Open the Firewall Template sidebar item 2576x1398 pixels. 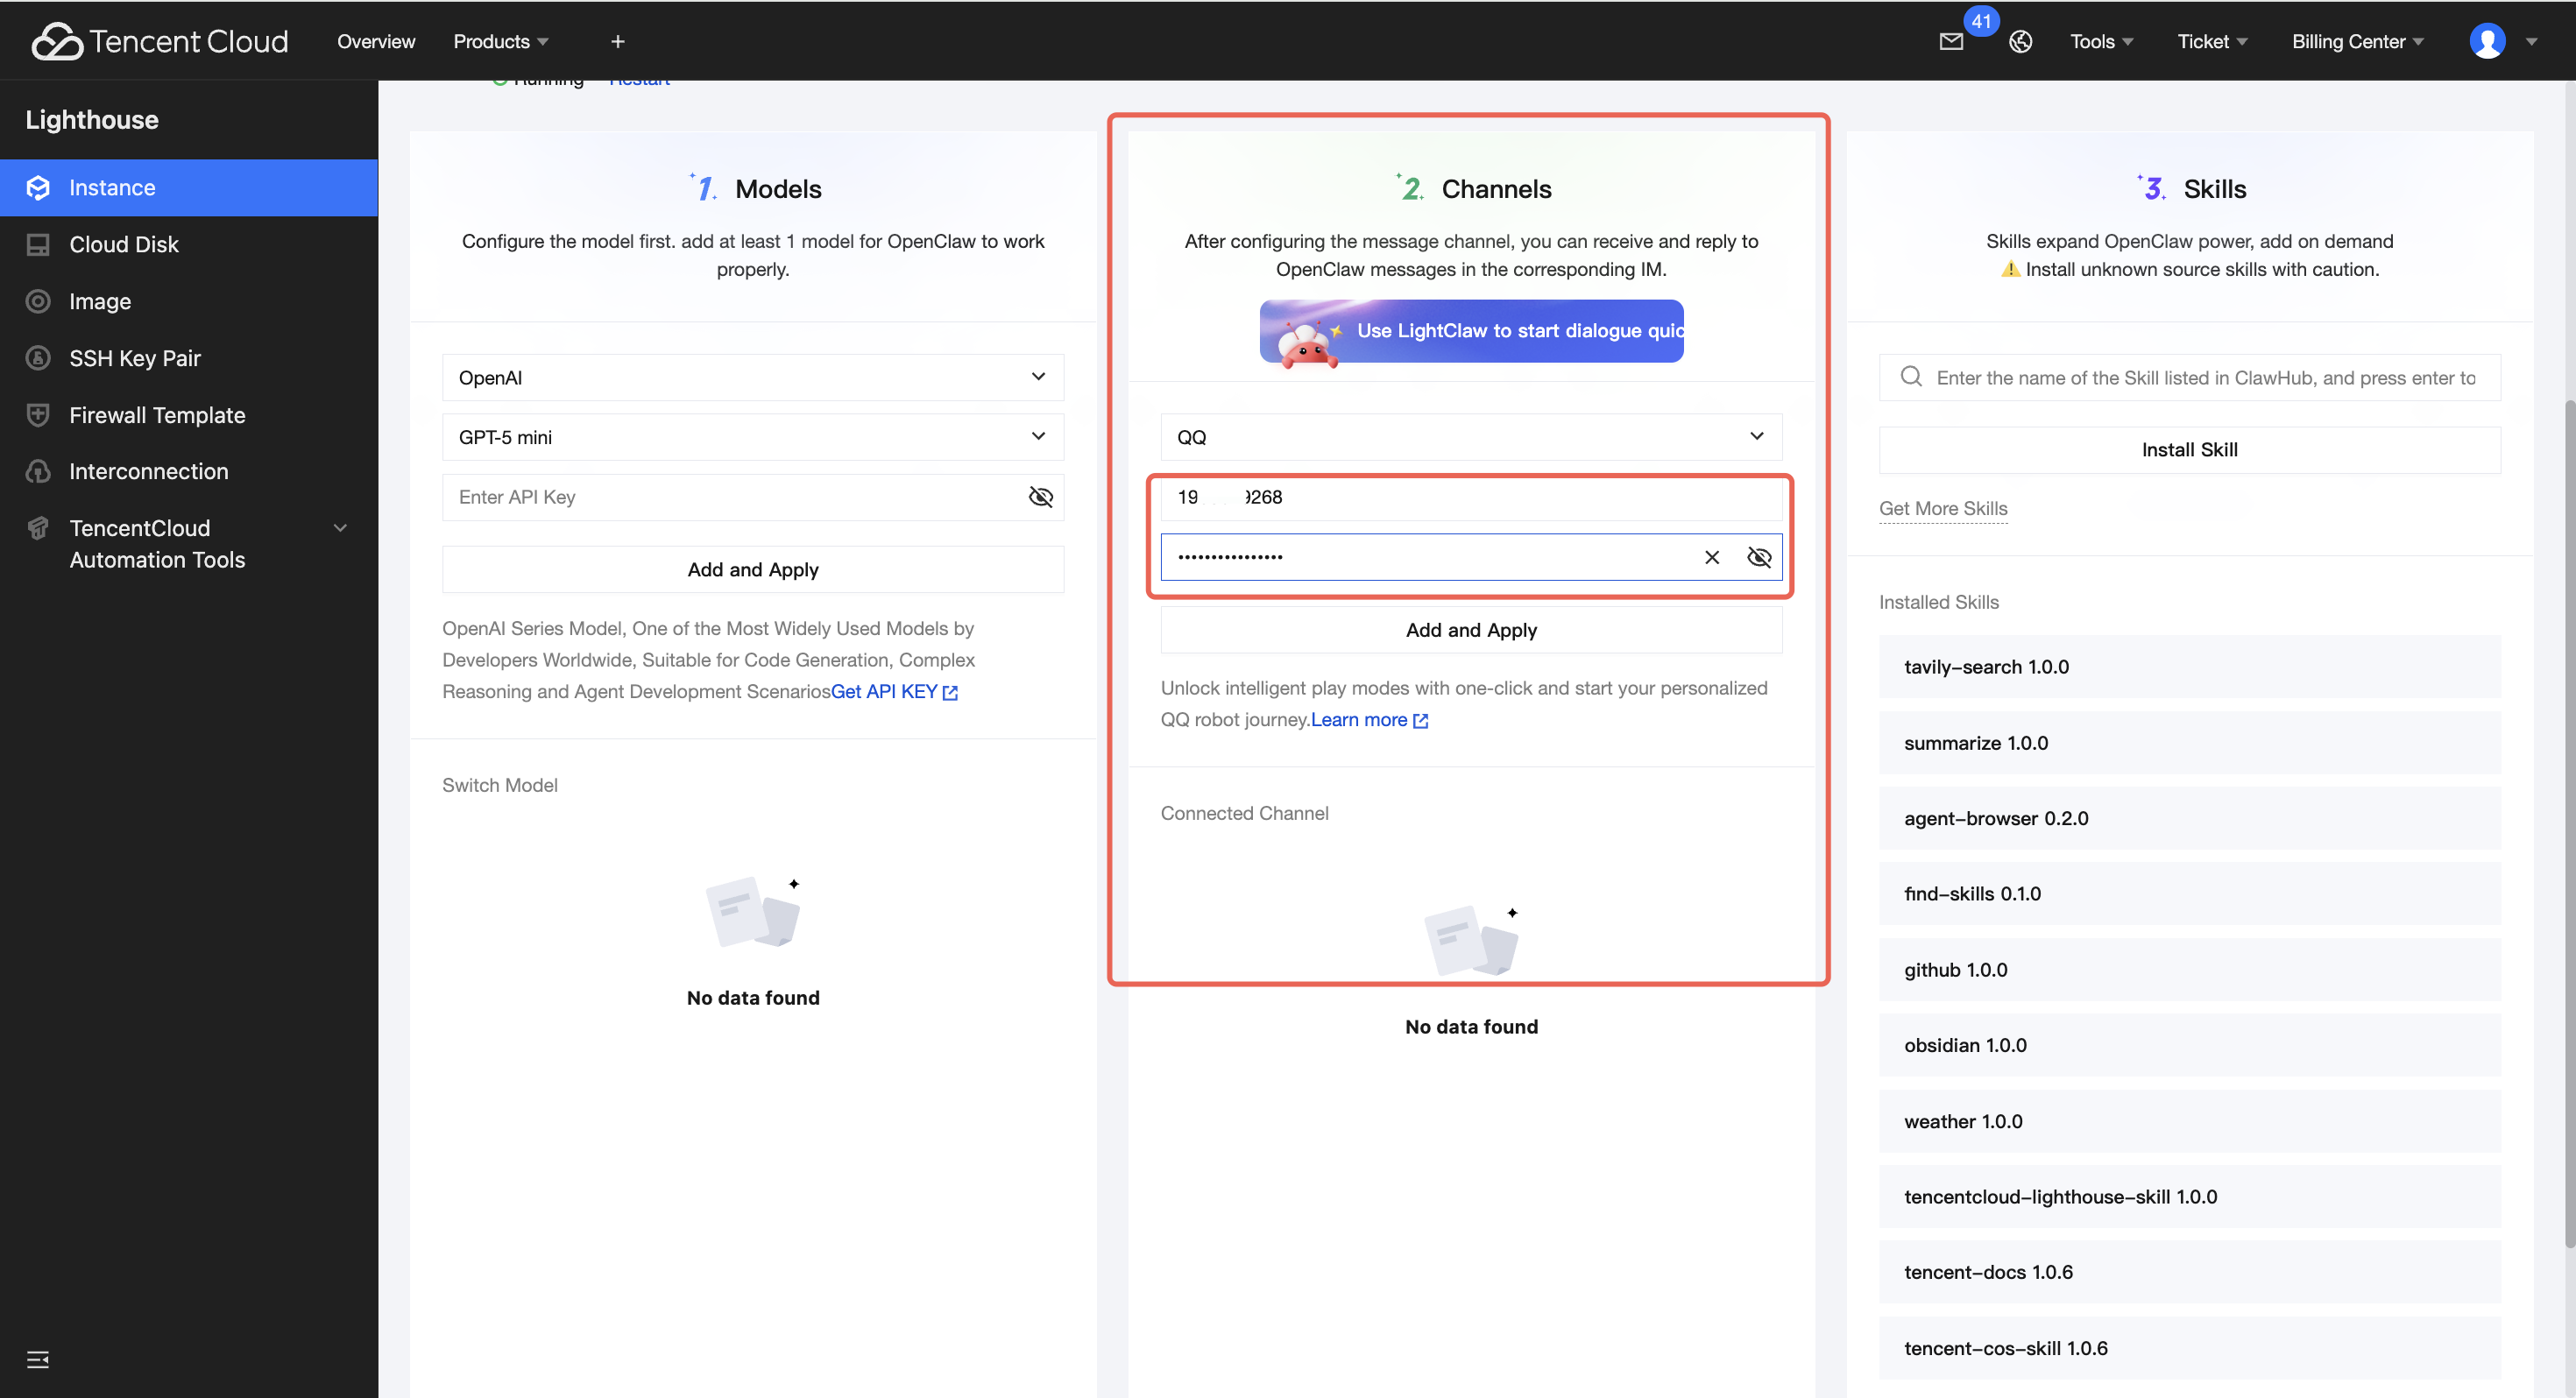(x=157, y=415)
